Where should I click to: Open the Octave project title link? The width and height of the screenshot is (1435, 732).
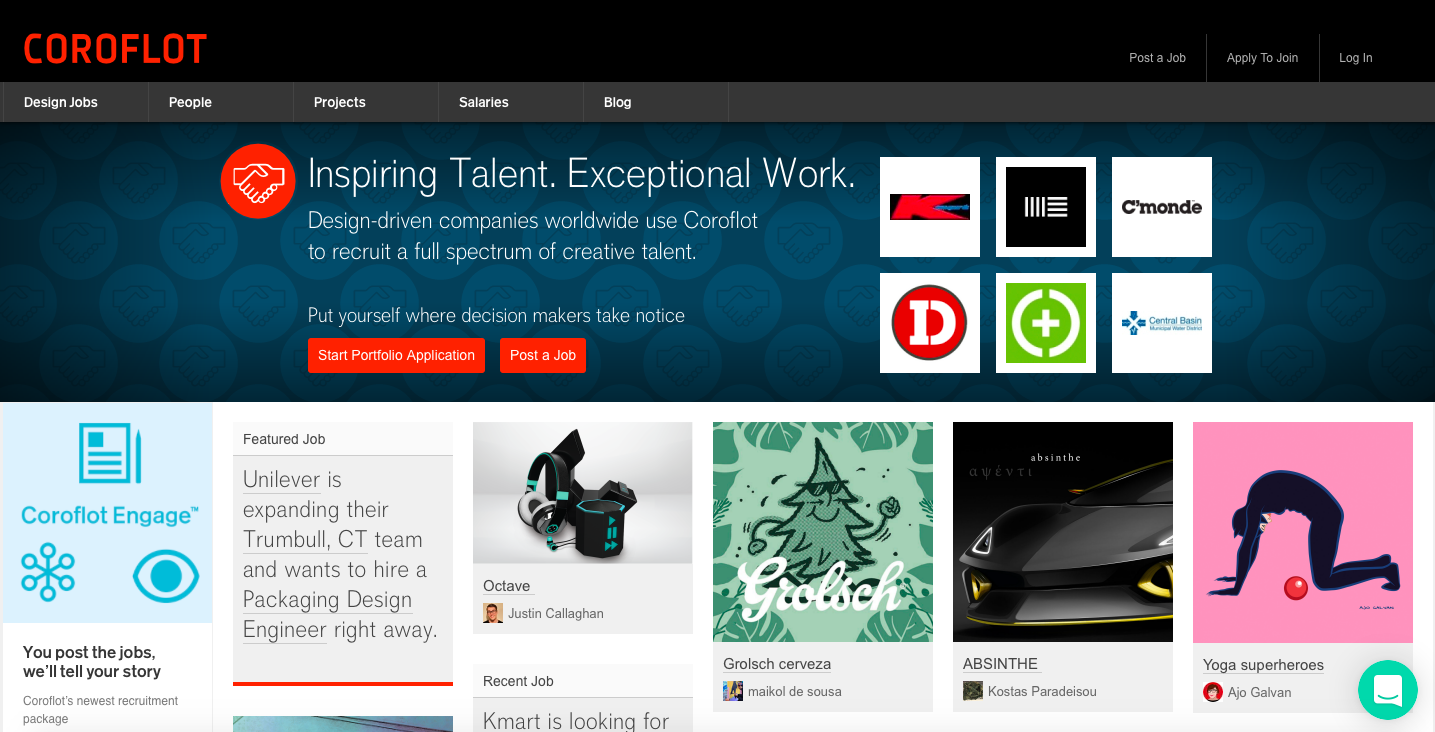click(507, 586)
